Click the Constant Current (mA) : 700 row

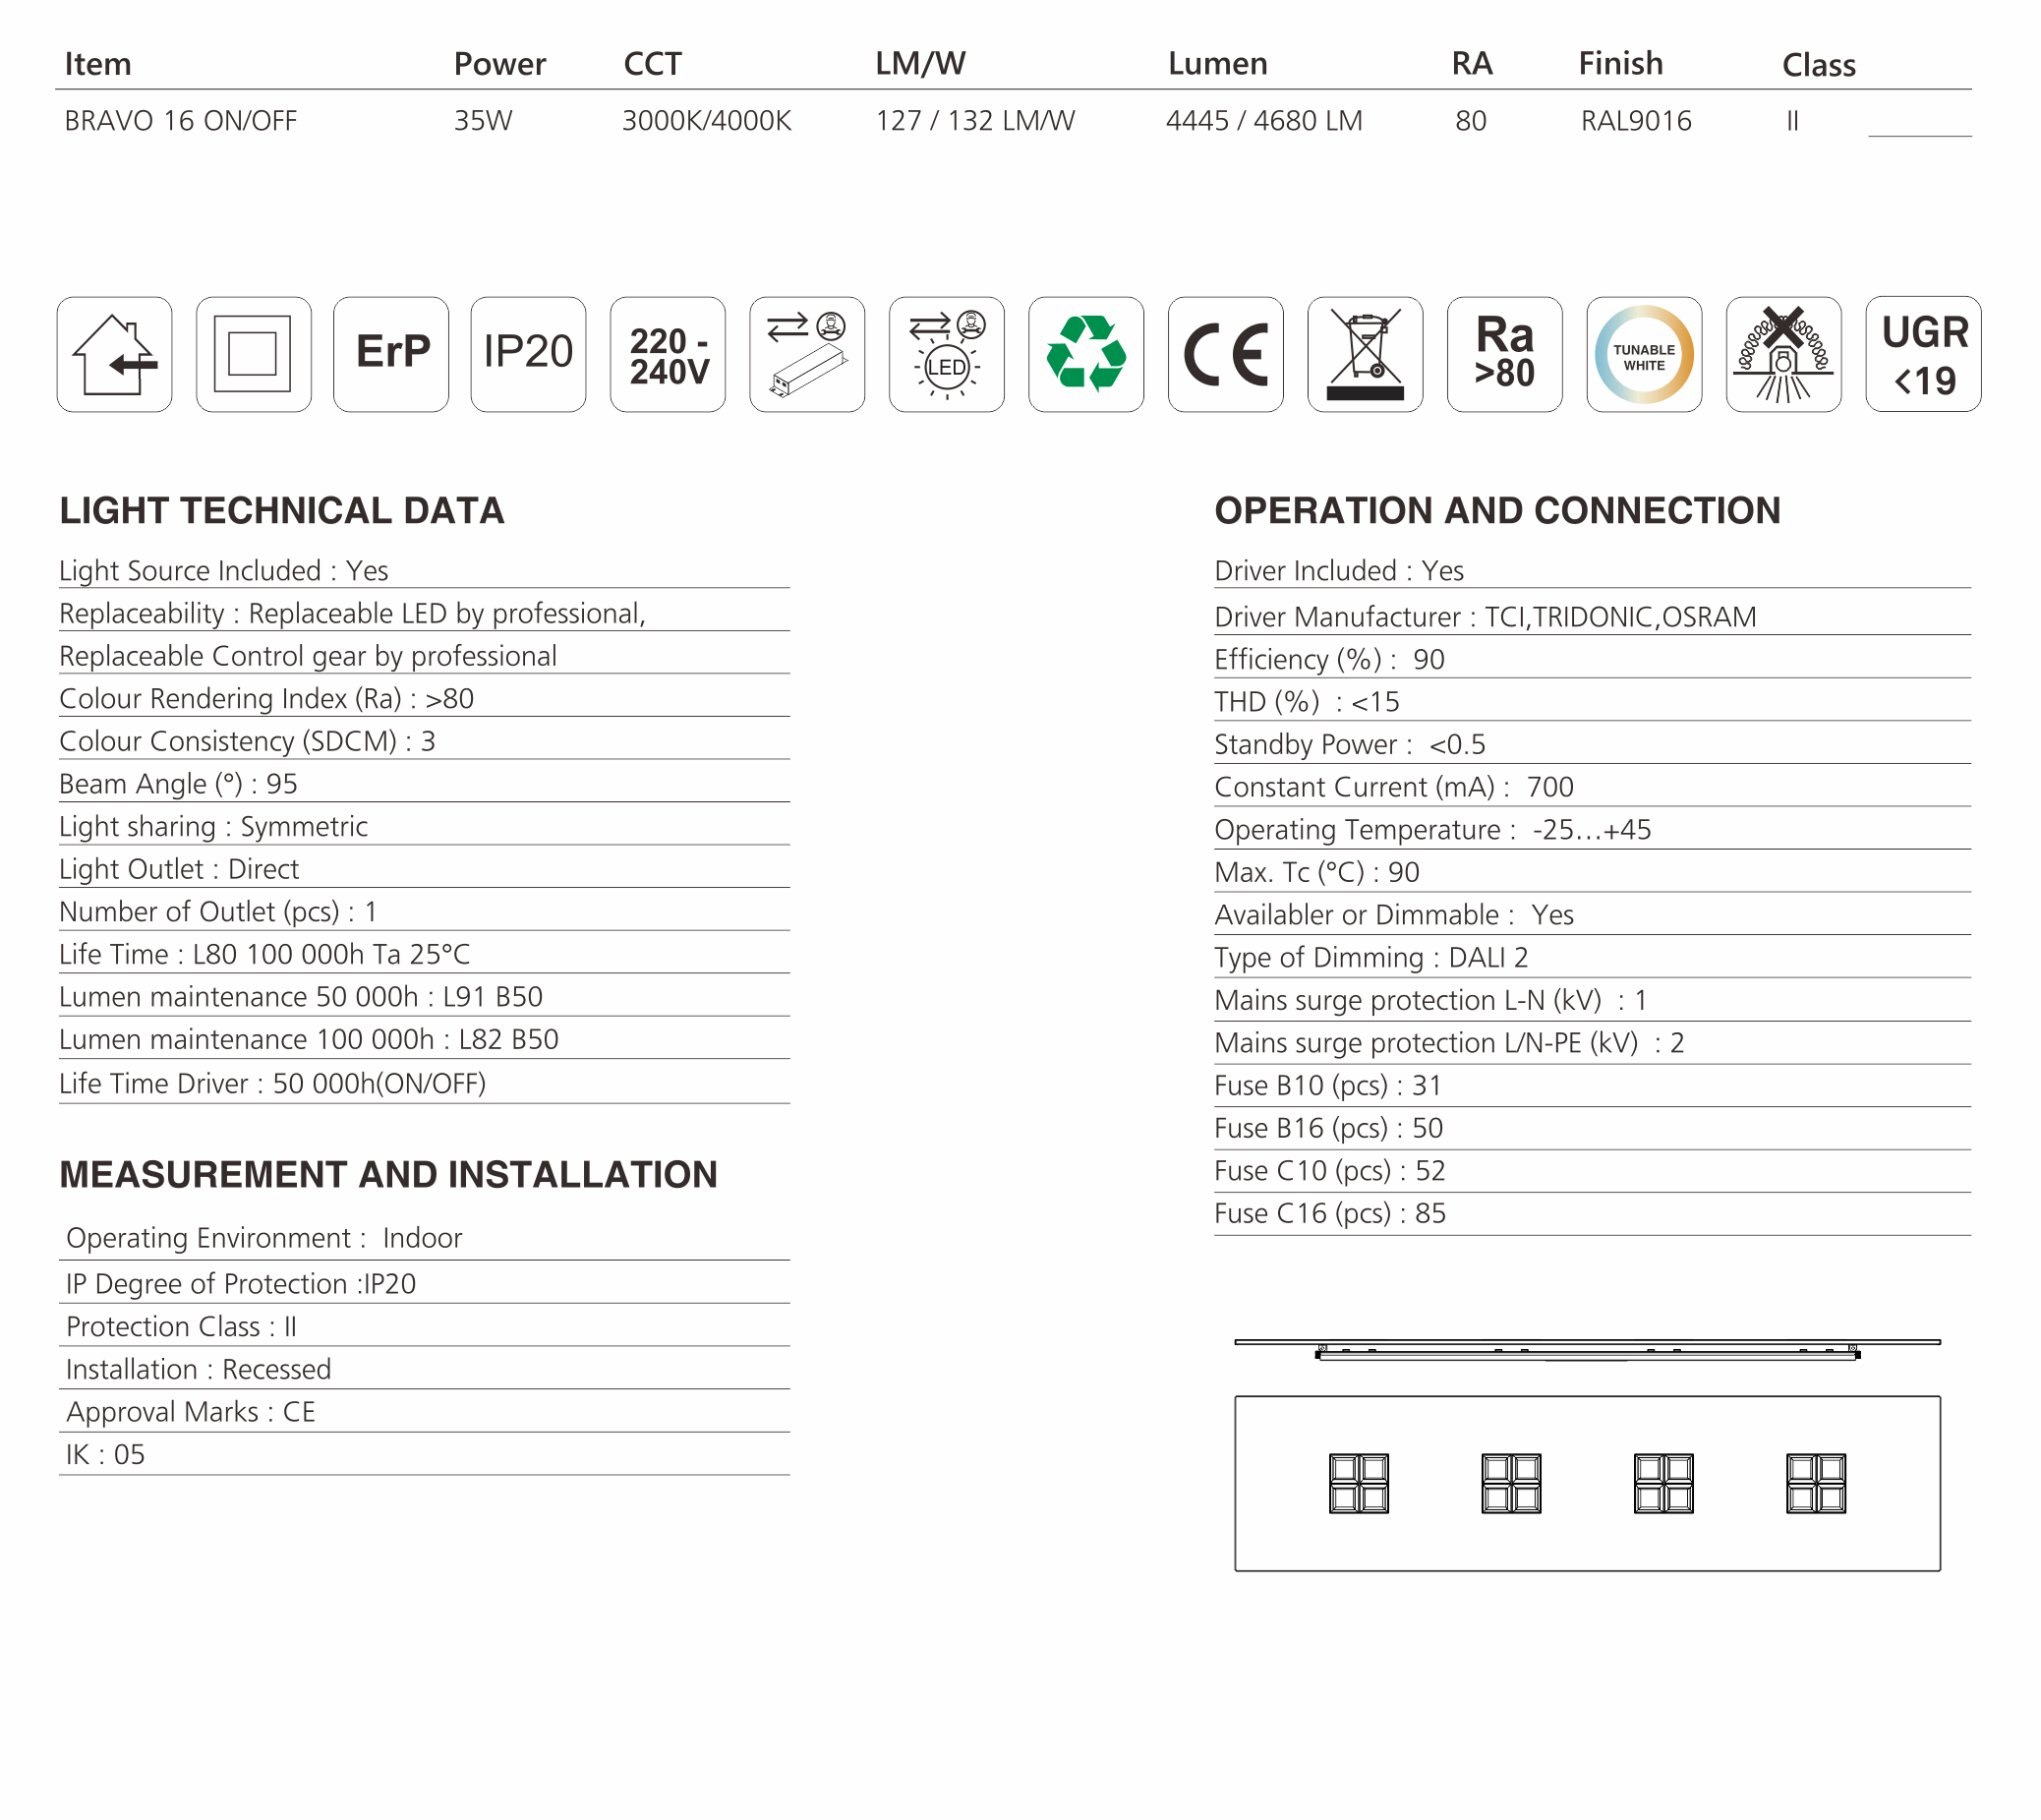(x=1592, y=788)
